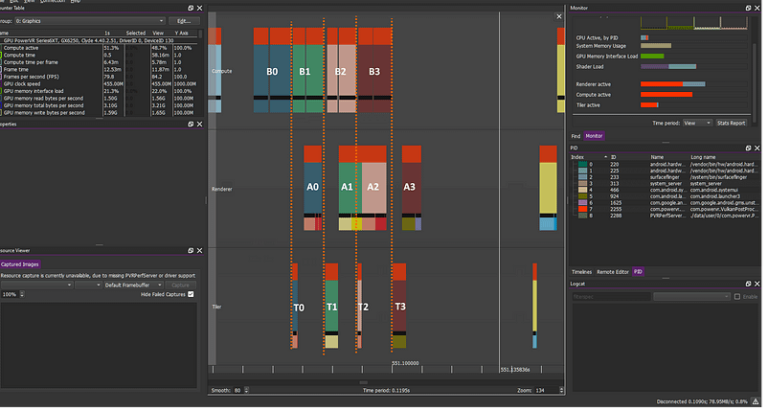Undock the Properties panel
This screenshot has height=411, width=768.
pyautogui.click(x=191, y=124)
